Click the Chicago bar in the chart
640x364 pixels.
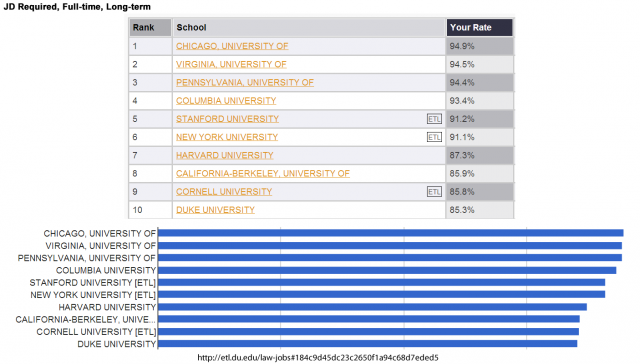click(391, 233)
